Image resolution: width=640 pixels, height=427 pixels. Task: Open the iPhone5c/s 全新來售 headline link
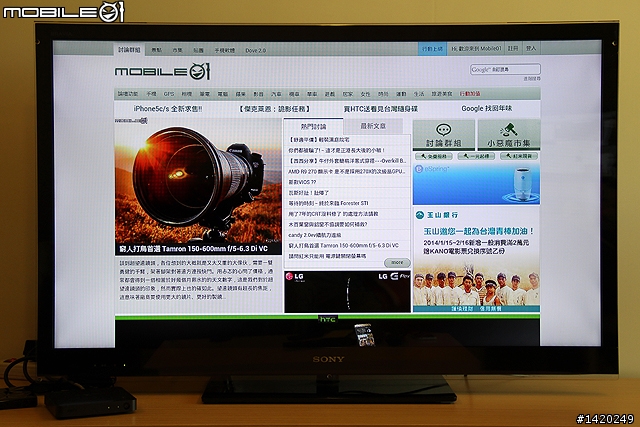(168, 109)
